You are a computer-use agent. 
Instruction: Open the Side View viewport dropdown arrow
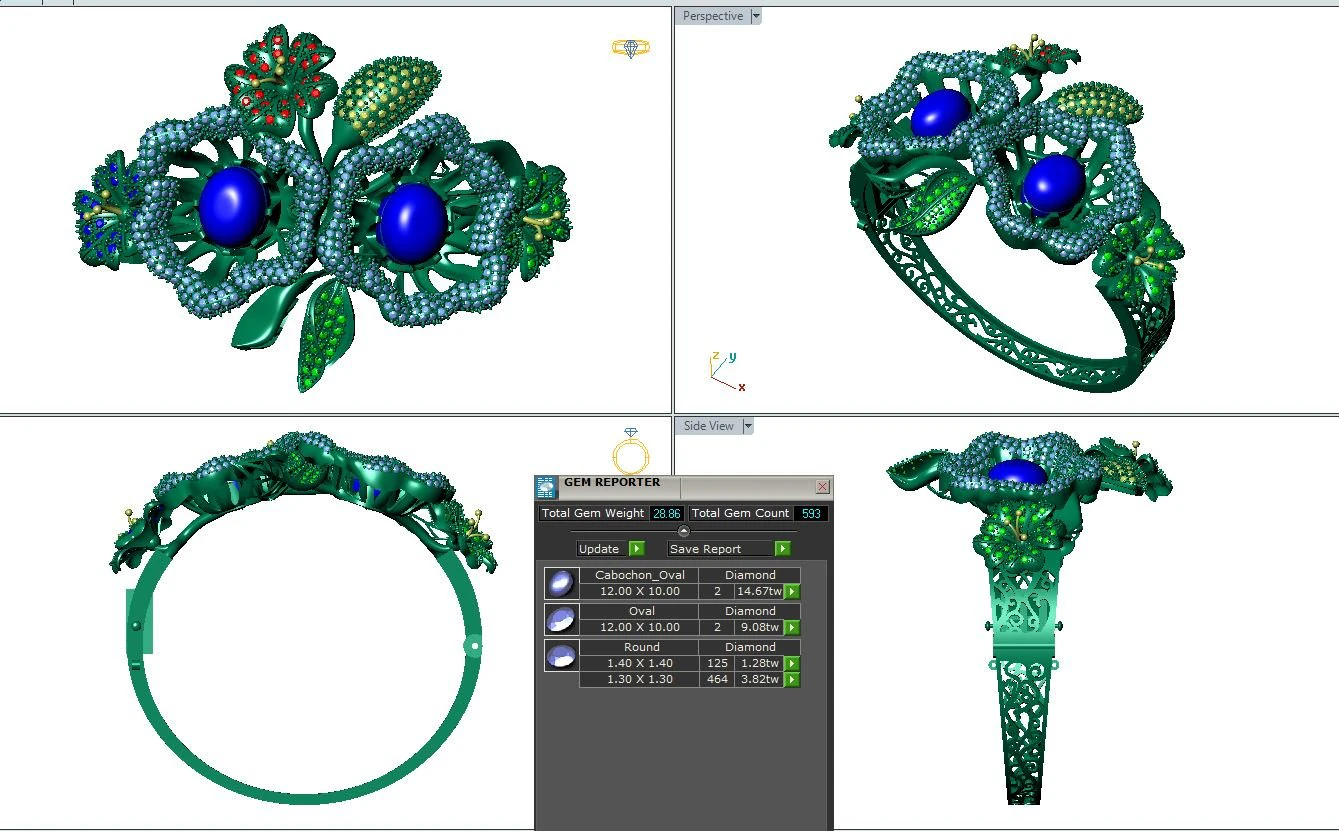747,426
